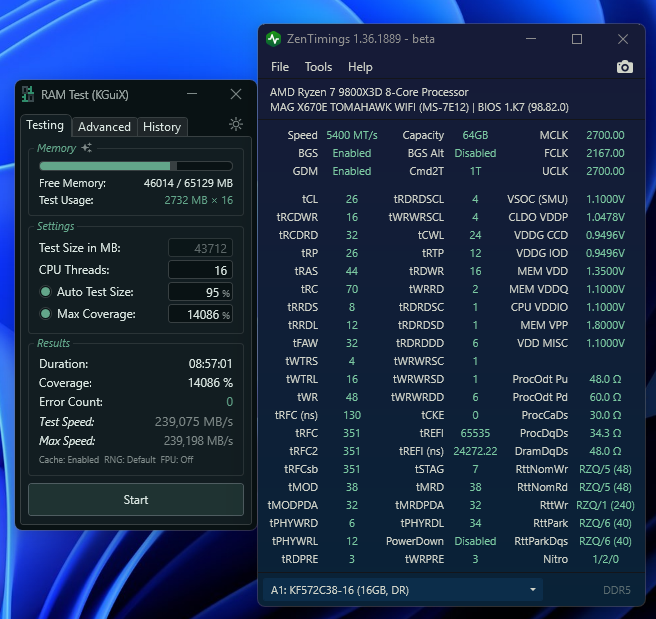Click the MEM VPP value 1.8000V
The image size is (656, 619).
[x=605, y=325]
